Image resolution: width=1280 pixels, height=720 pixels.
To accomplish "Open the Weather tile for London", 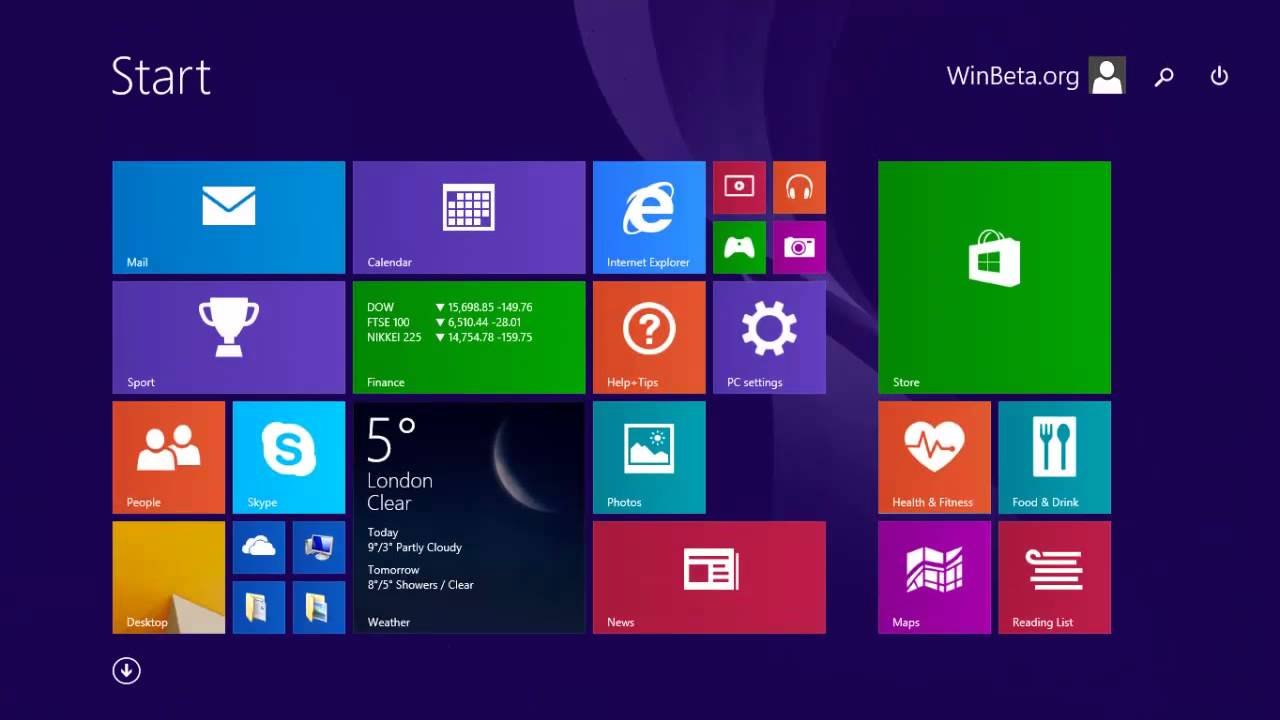I will click(469, 517).
